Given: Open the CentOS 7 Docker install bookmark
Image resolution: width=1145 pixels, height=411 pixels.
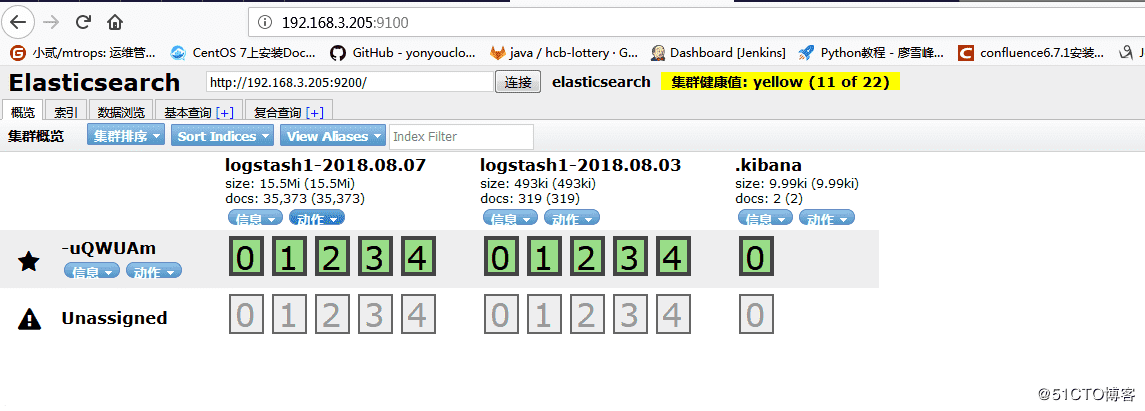Looking at the screenshot, I should pyautogui.click(x=243, y=53).
